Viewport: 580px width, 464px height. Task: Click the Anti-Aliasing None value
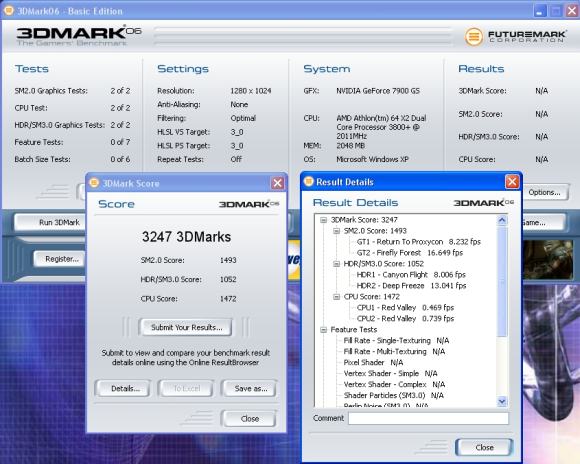239,104
